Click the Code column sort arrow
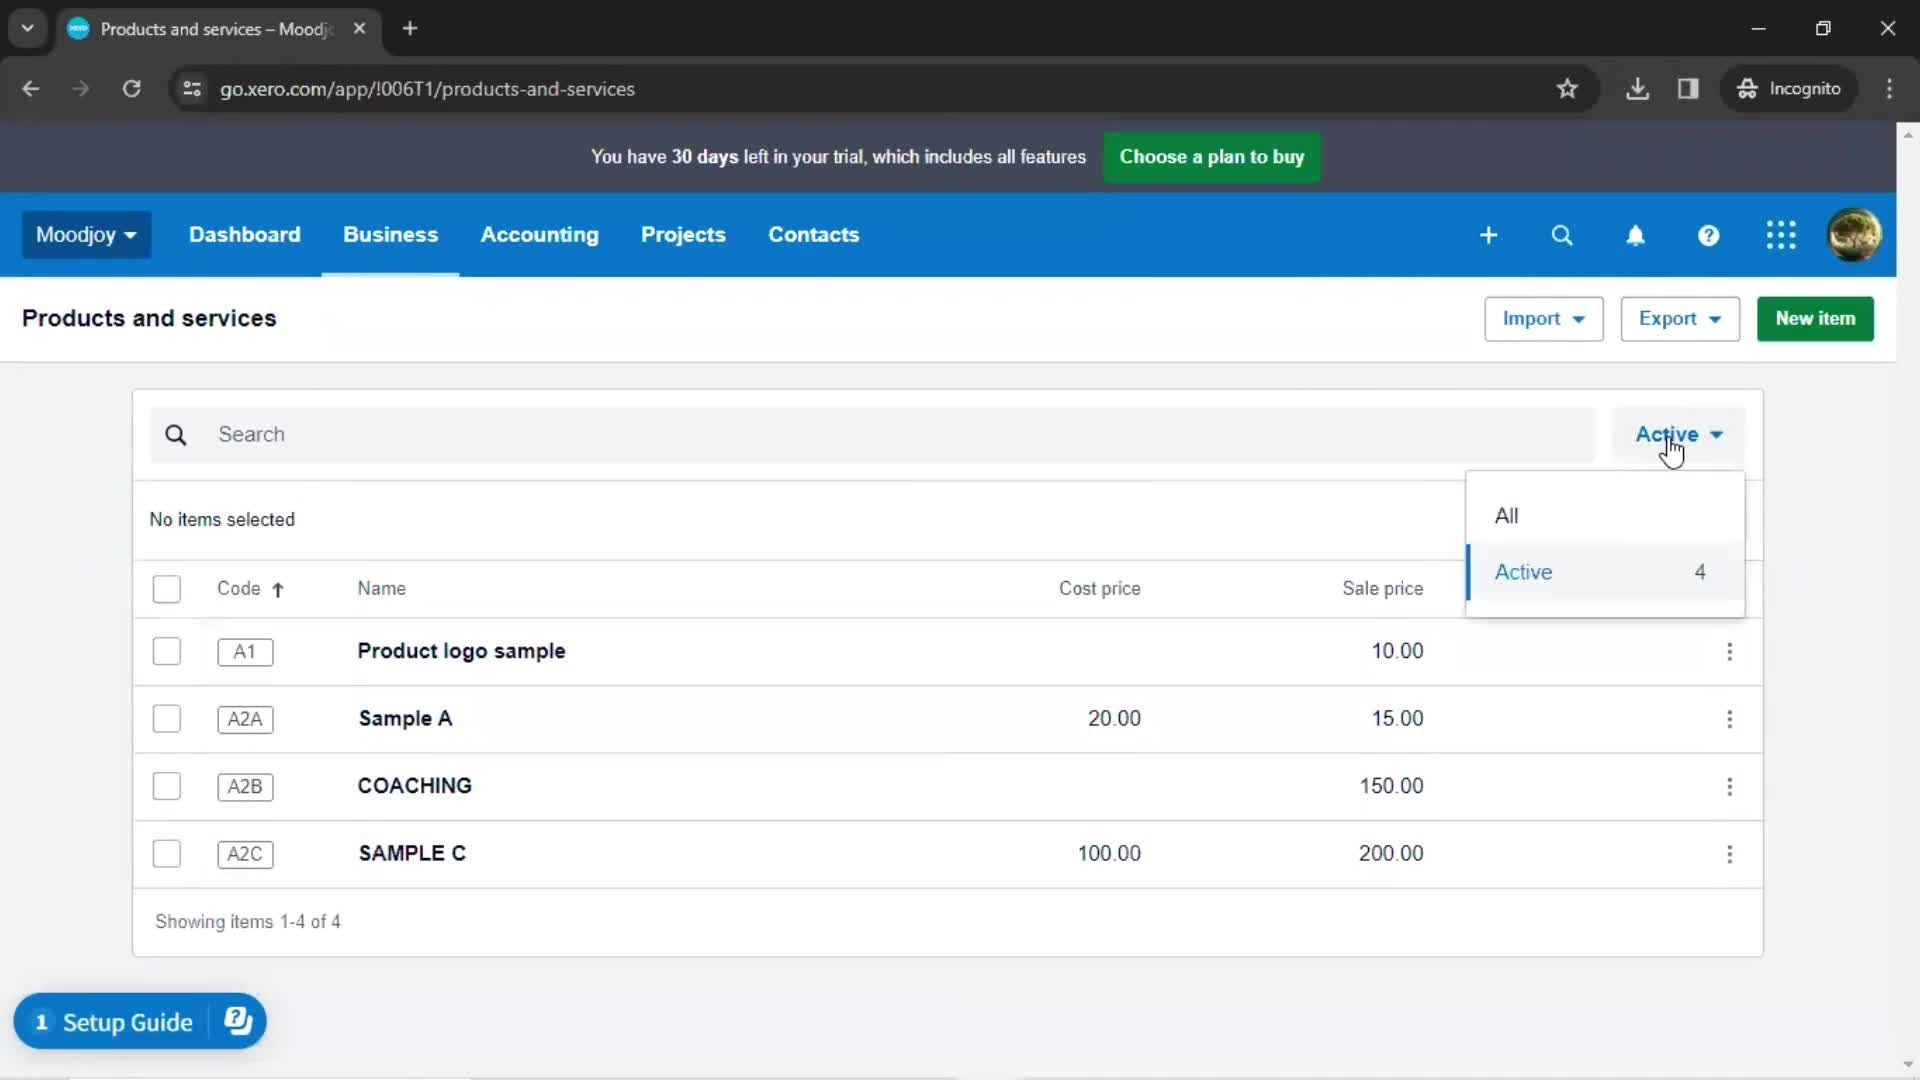Screen dimensions: 1920x1080 click(278, 589)
